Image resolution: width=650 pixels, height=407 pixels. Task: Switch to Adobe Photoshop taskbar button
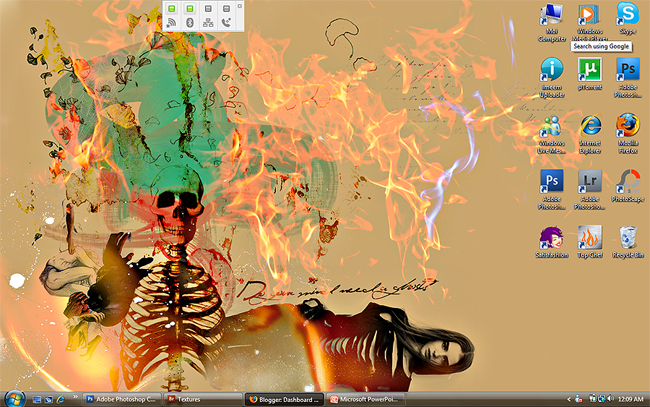tap(121, 400)
